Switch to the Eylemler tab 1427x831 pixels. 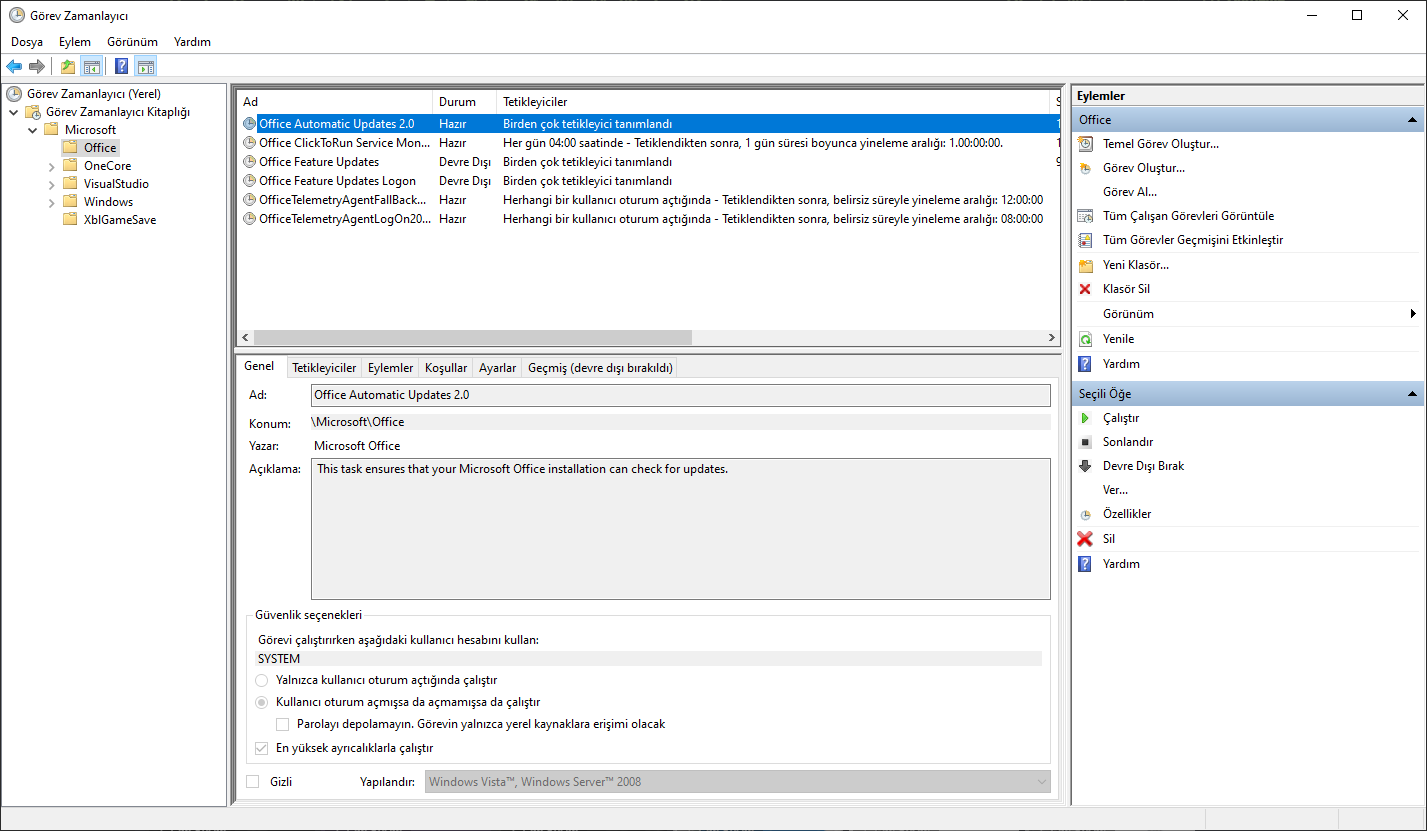pos(390,368)
